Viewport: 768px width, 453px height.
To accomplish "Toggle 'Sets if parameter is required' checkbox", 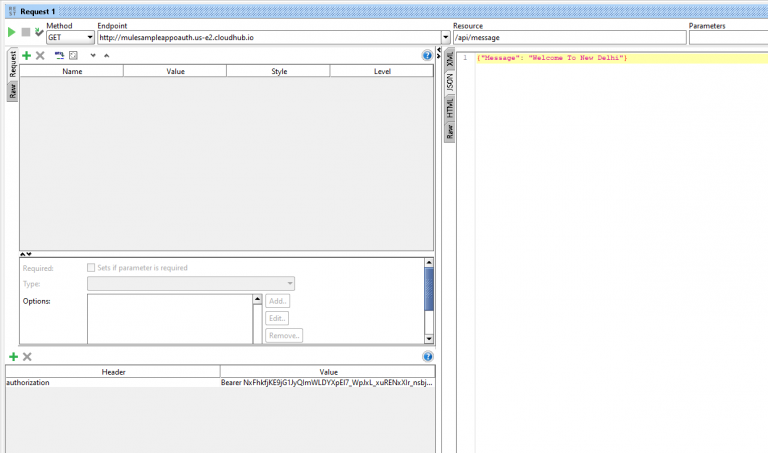I will tap(92, 268).
